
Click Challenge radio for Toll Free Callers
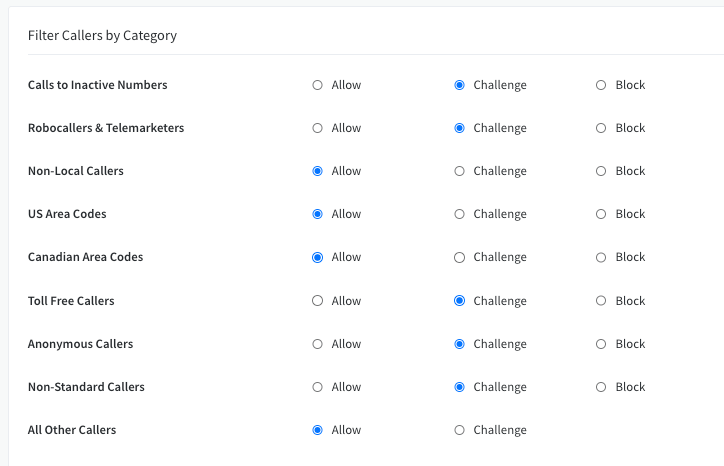click(x=460, y=300)
